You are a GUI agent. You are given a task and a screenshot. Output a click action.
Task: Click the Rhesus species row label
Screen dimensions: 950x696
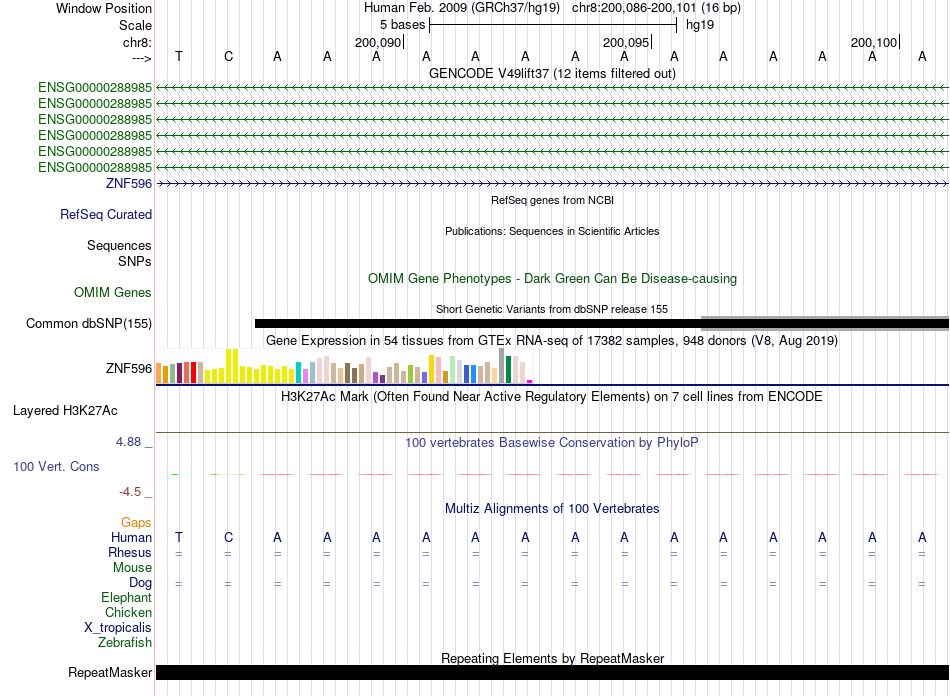(130, 552)
